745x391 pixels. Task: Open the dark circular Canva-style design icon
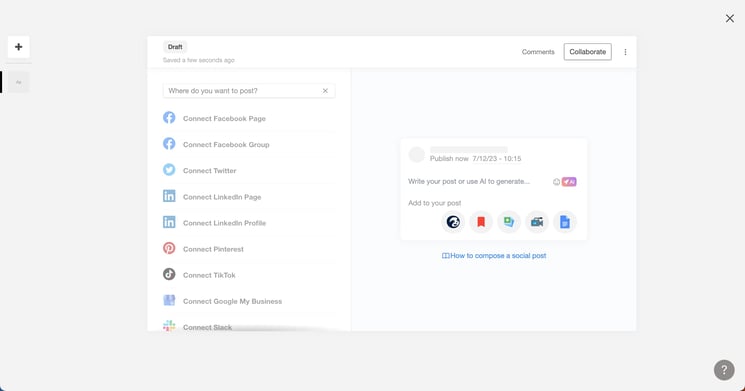tap(453, 222)
